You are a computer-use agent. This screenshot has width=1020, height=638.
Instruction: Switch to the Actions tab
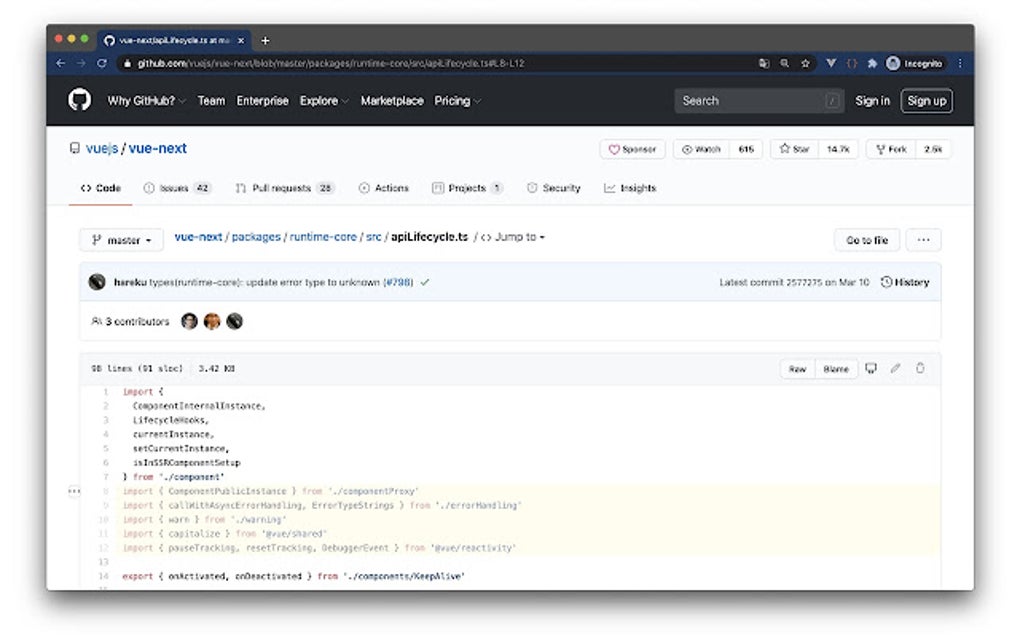pyautogui.click(x=384, y=188)
